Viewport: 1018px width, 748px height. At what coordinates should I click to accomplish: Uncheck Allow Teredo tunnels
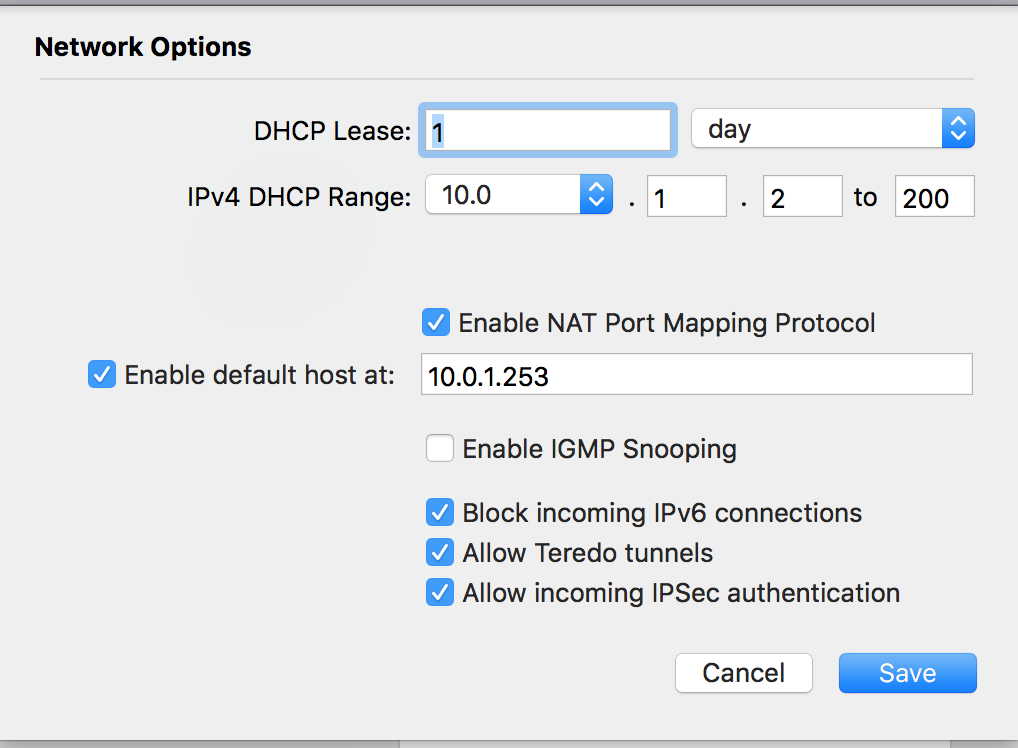(440, 553)
